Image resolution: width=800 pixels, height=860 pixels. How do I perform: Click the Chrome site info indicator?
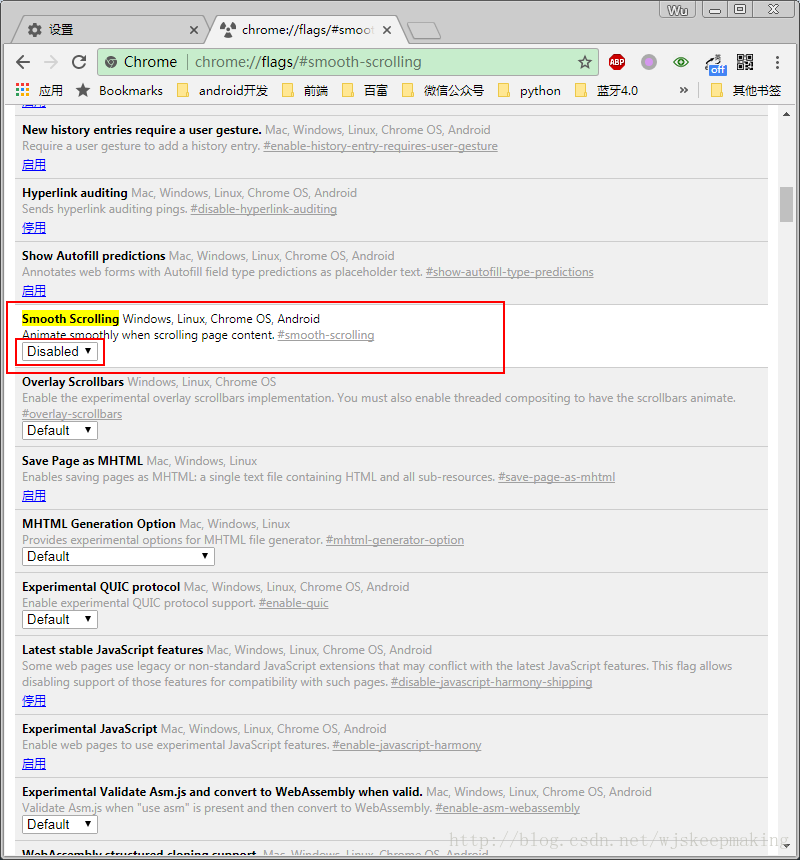[x=142, y=62]
